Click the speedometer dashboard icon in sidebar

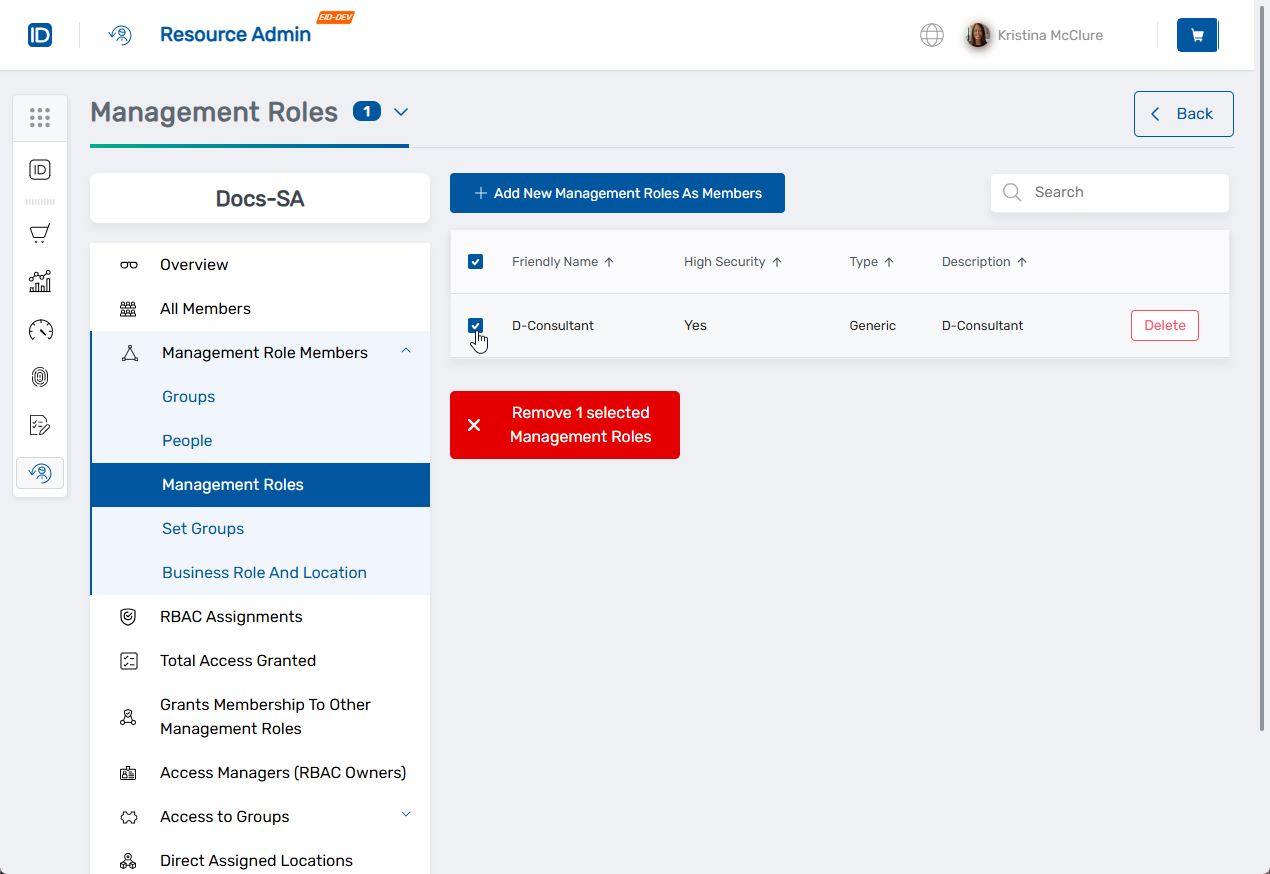pyautogui.click(x=40, y=329)
